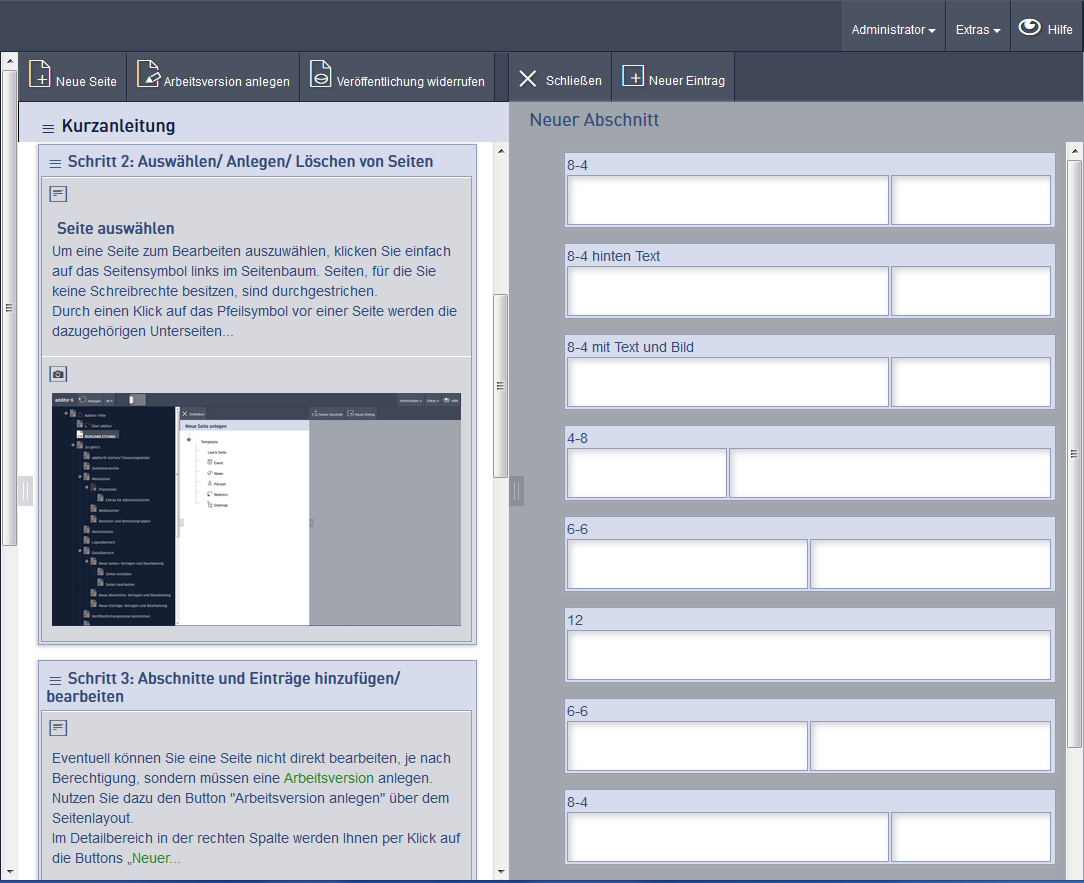
Task: Click the Arbeitsversion anlegen edit icon
Action: pos(148,76)
